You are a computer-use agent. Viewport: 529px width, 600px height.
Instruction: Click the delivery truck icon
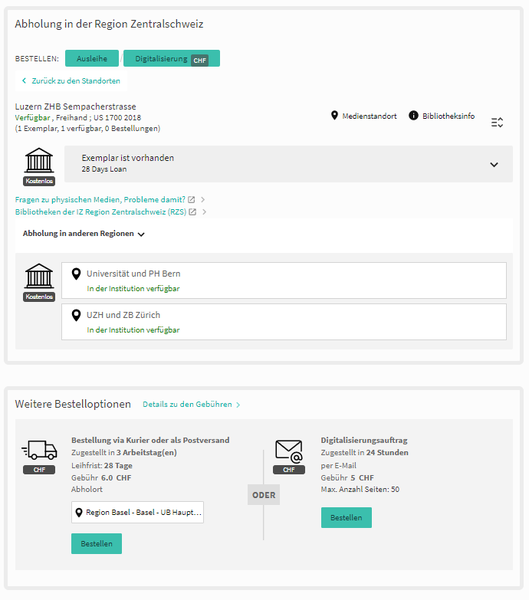click(x=39, y=450)
